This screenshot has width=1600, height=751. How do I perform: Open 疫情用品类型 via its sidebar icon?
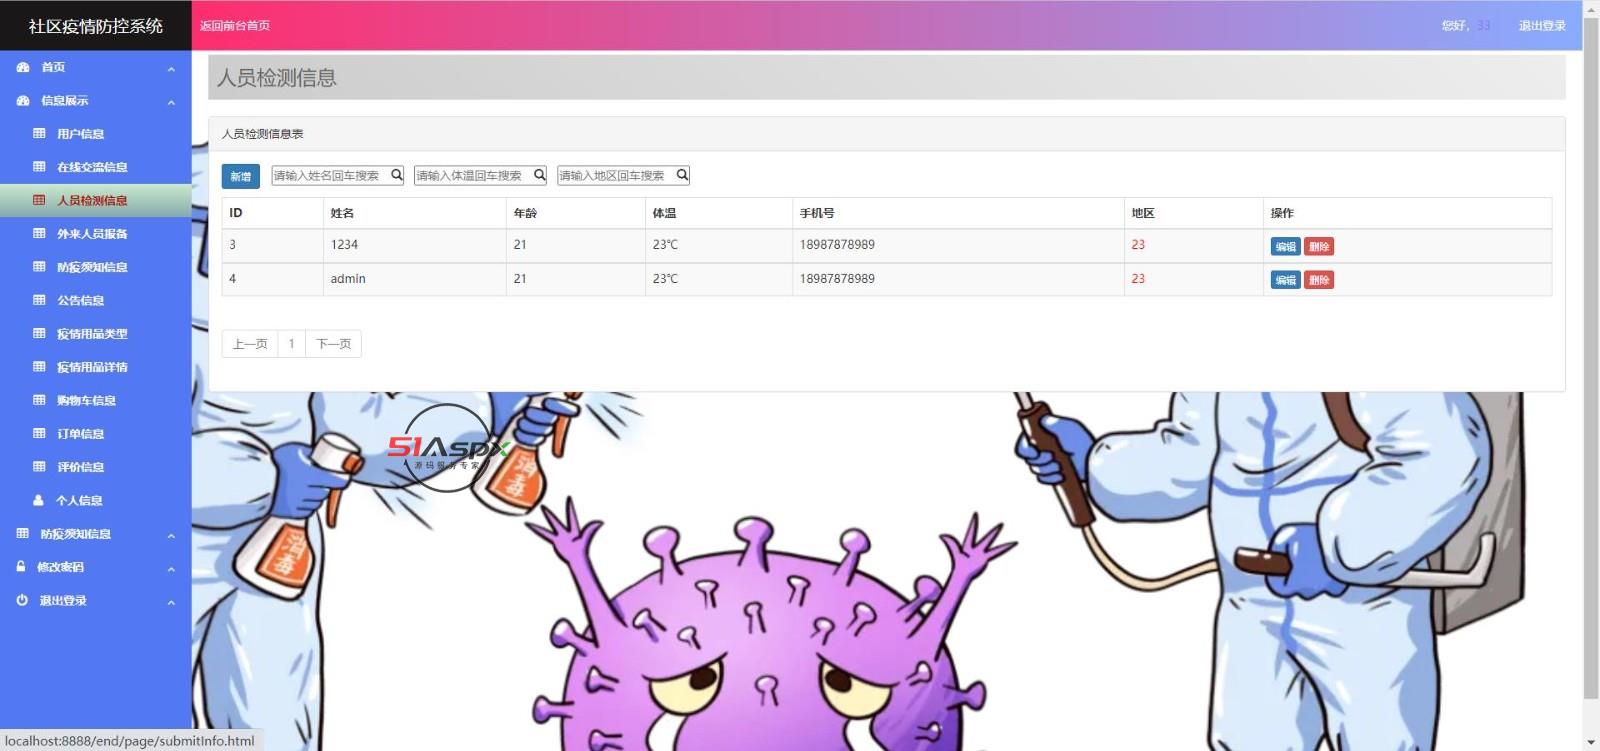tap(39, 333)
